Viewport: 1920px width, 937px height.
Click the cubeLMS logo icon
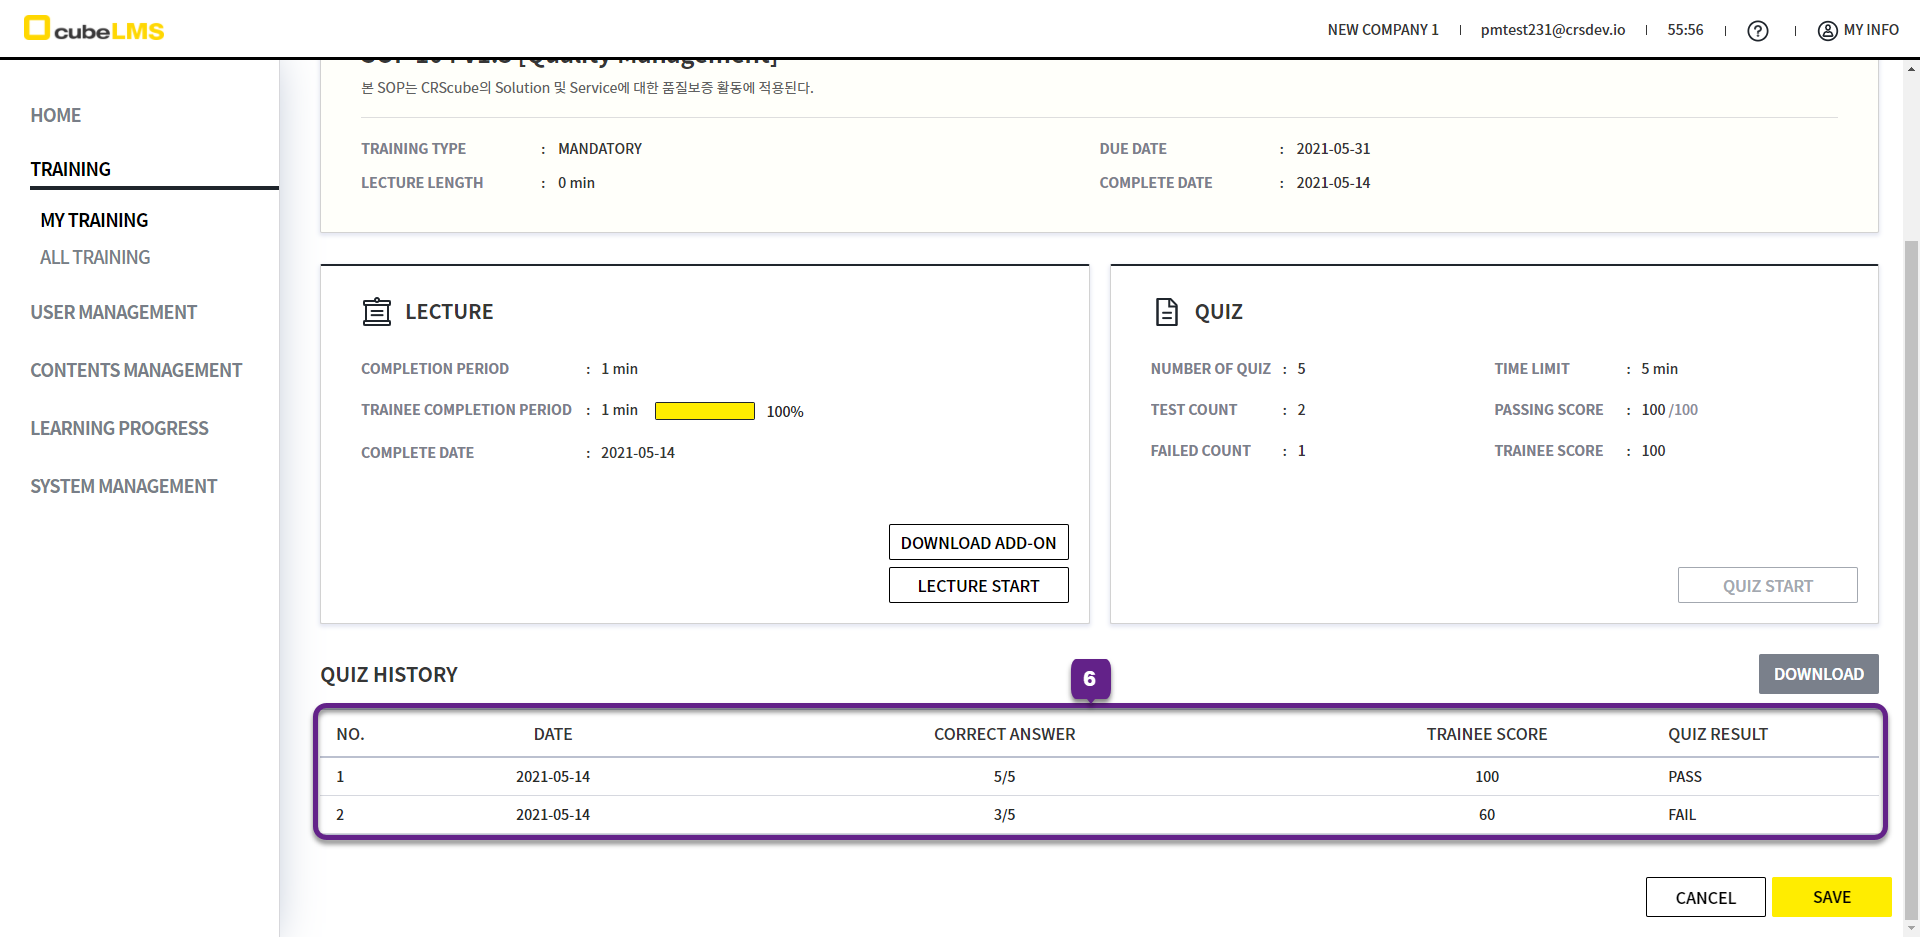37,28
